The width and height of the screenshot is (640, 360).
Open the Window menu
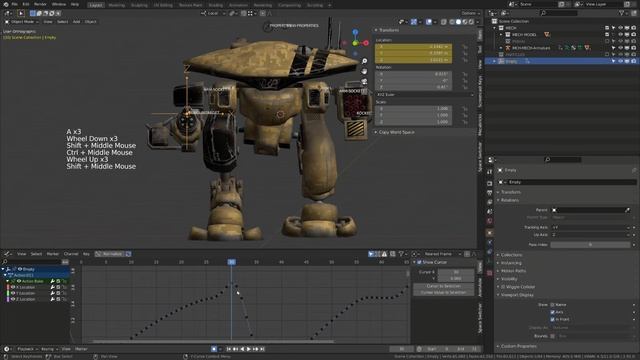59,4
